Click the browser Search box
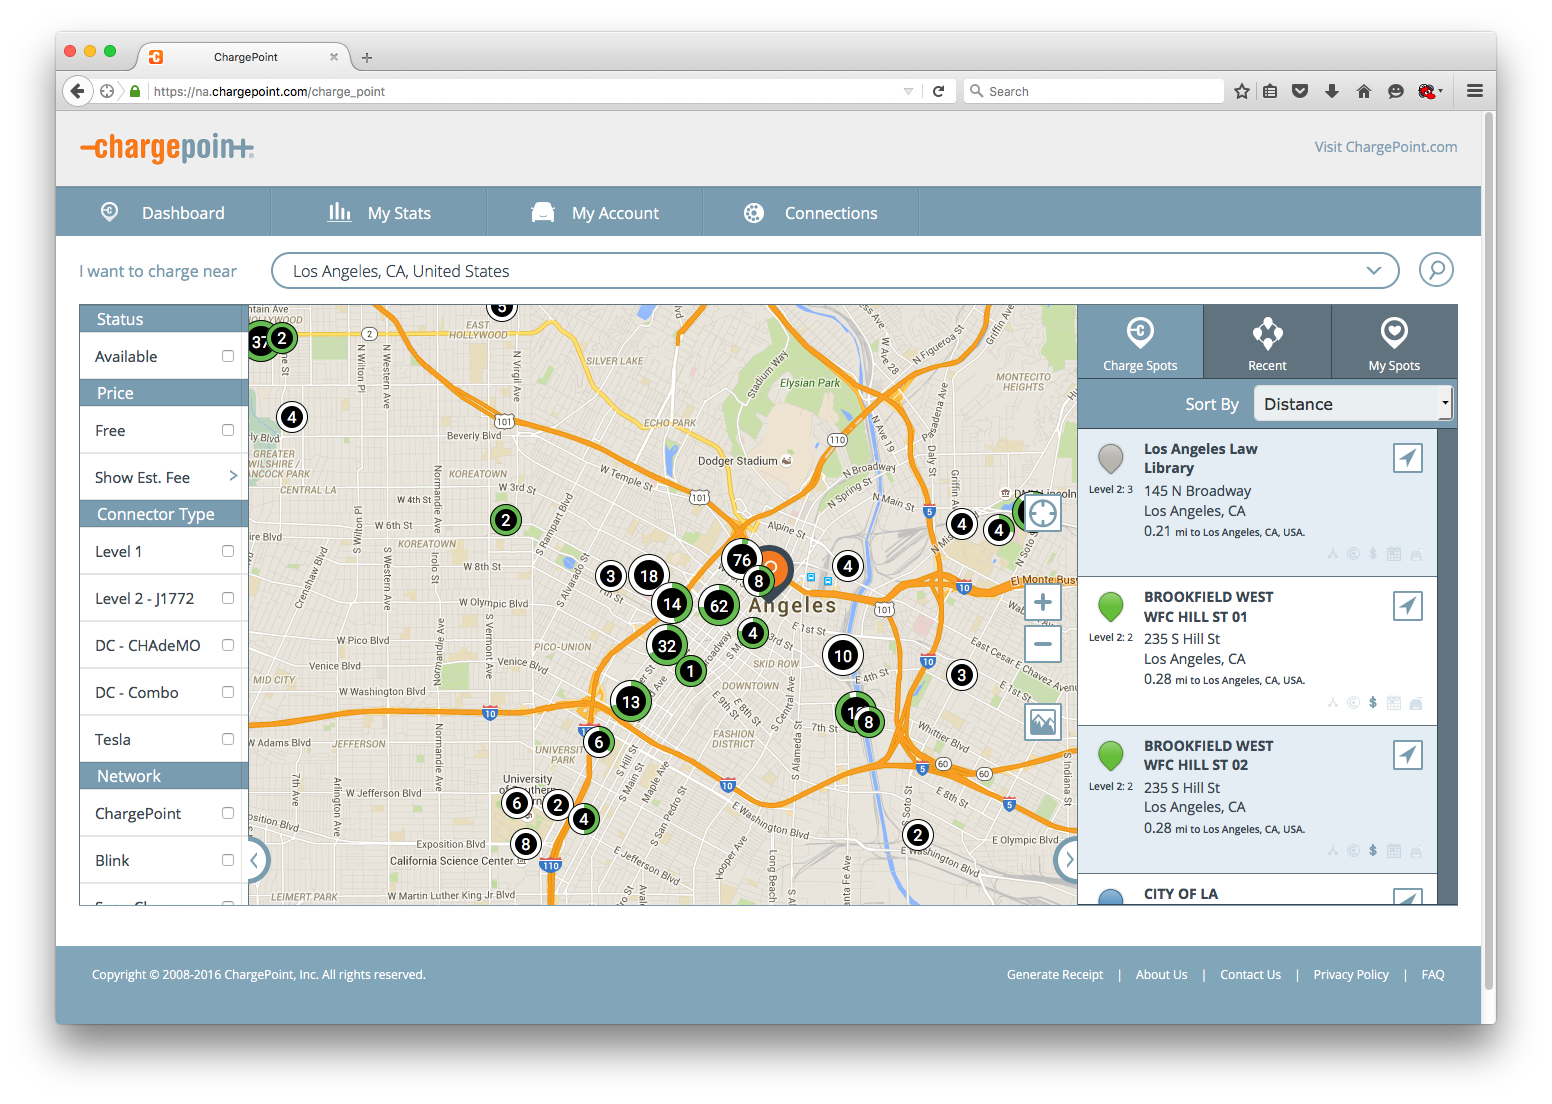1552x1104 pixels. tap(1092, 91)
